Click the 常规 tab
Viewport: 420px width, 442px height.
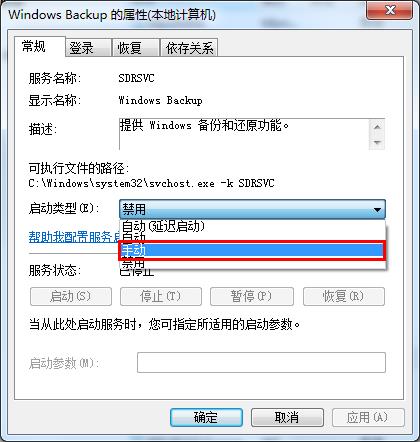(39, 46)
